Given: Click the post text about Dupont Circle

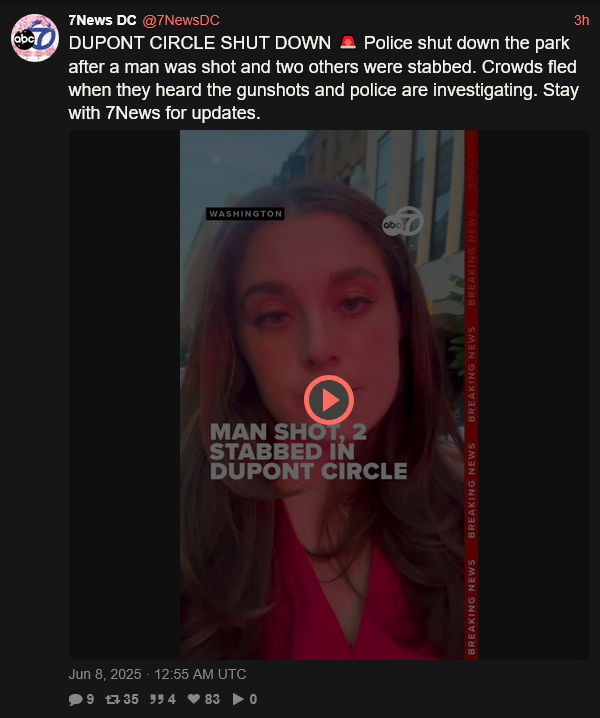Looking at the screenshot, I should 323,78.
